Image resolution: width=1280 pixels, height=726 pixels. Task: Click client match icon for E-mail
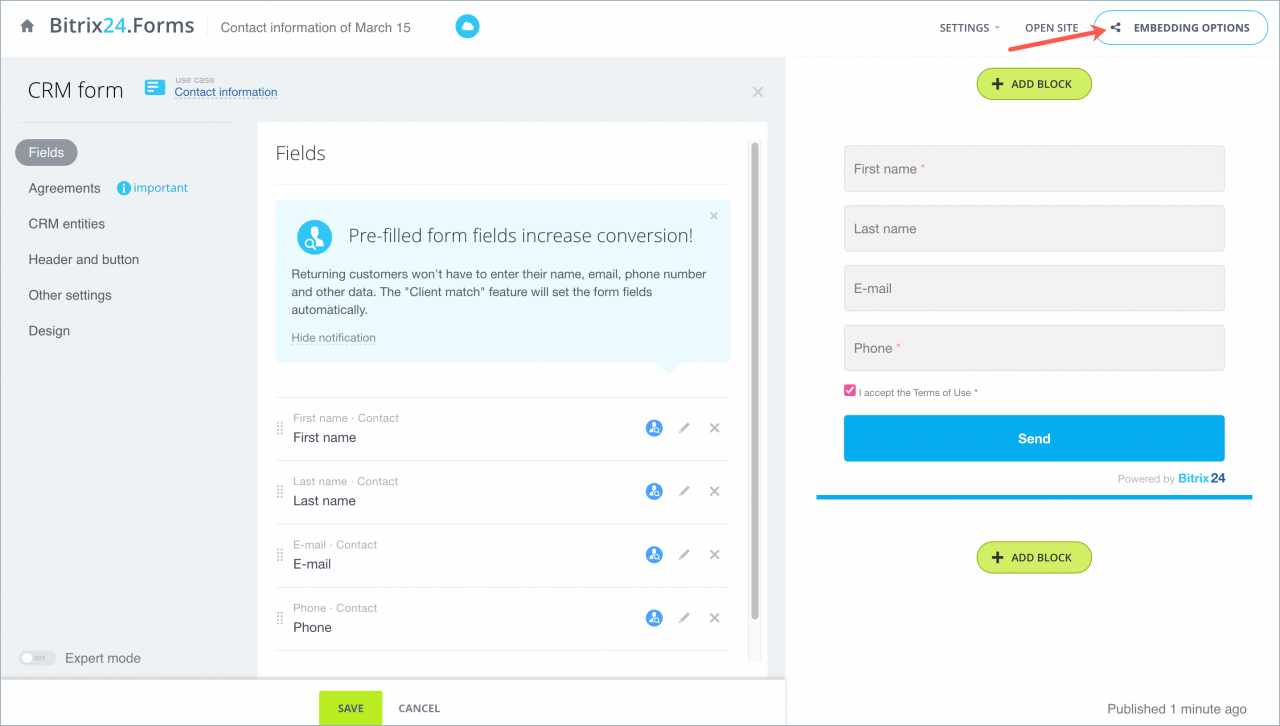(x=654, y=554)
